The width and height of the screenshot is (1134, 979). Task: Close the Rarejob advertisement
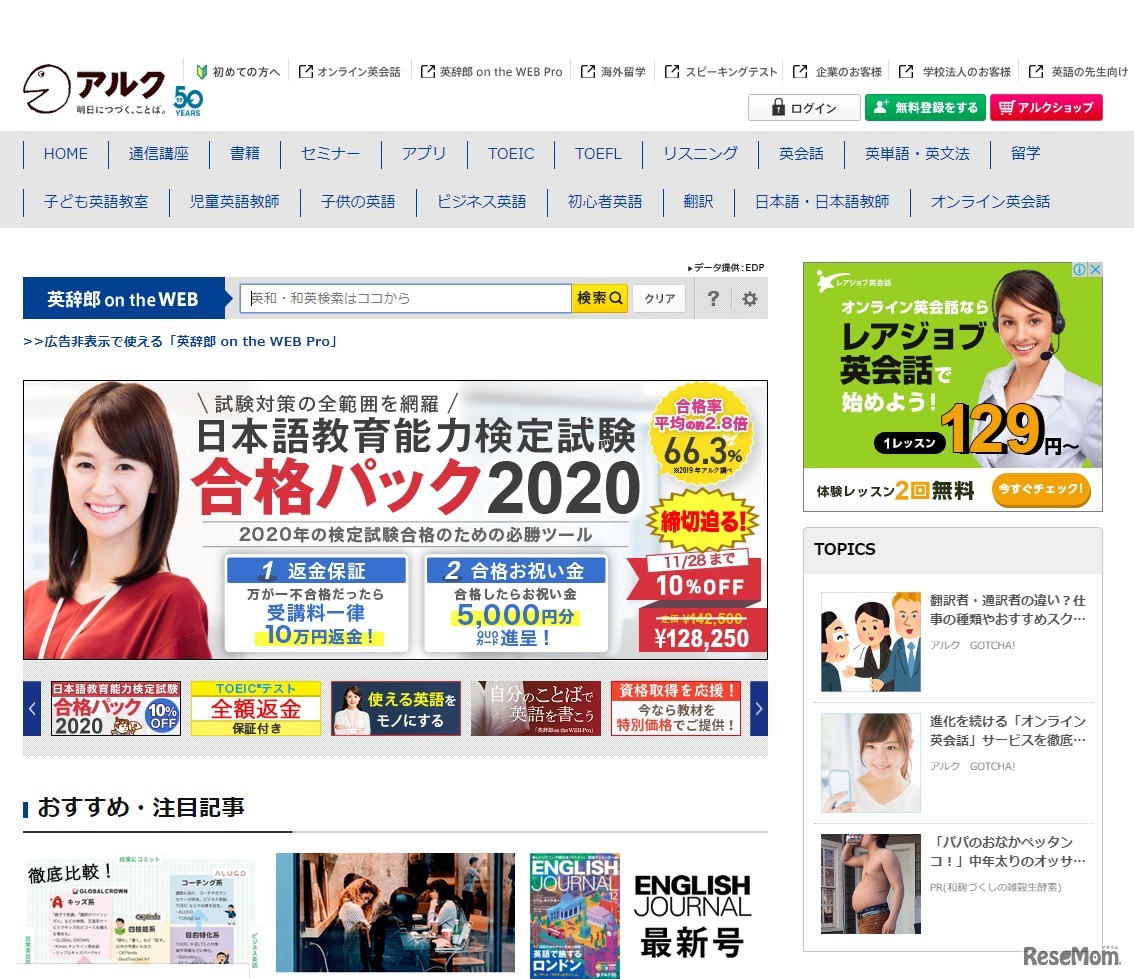(x=1095, y=269)
